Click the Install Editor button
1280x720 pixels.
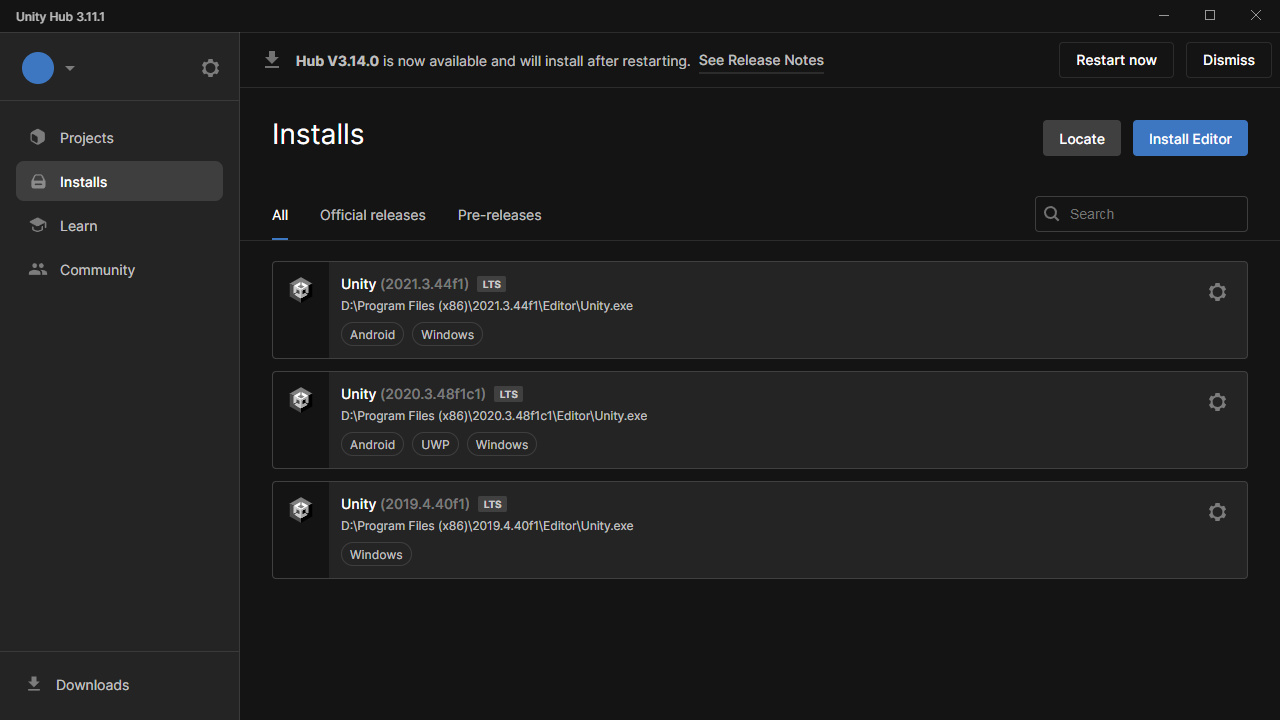[1190, 139]
